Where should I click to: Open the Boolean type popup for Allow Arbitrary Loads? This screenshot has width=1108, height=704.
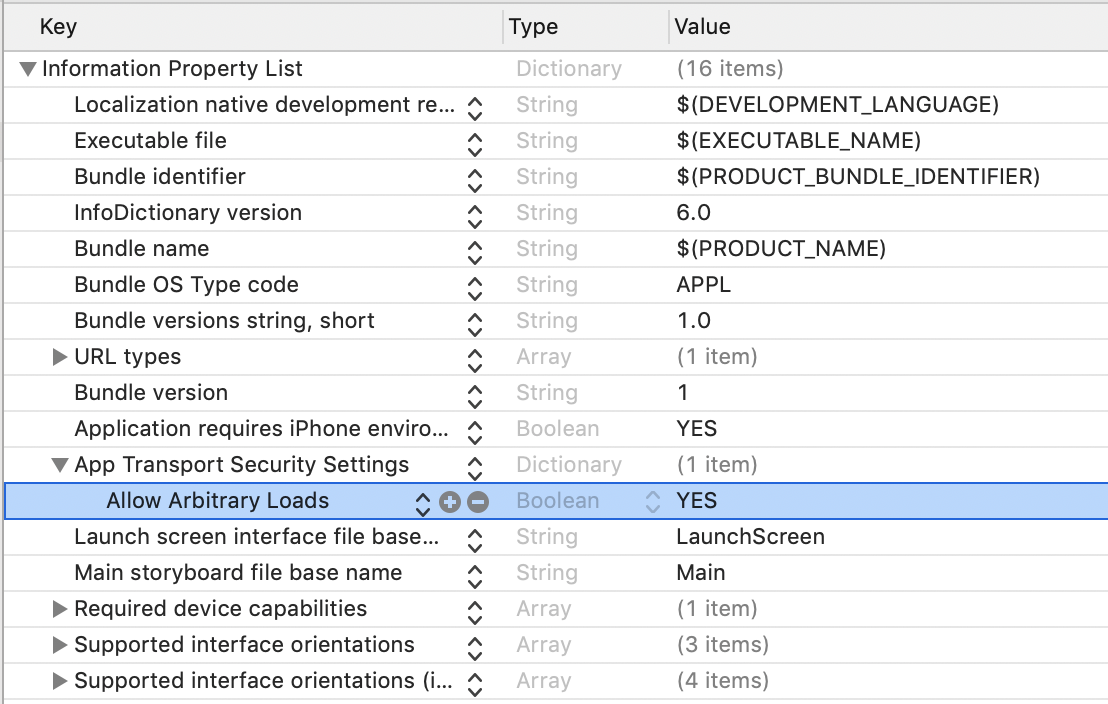pyautogui.click(x=652, y=501)
